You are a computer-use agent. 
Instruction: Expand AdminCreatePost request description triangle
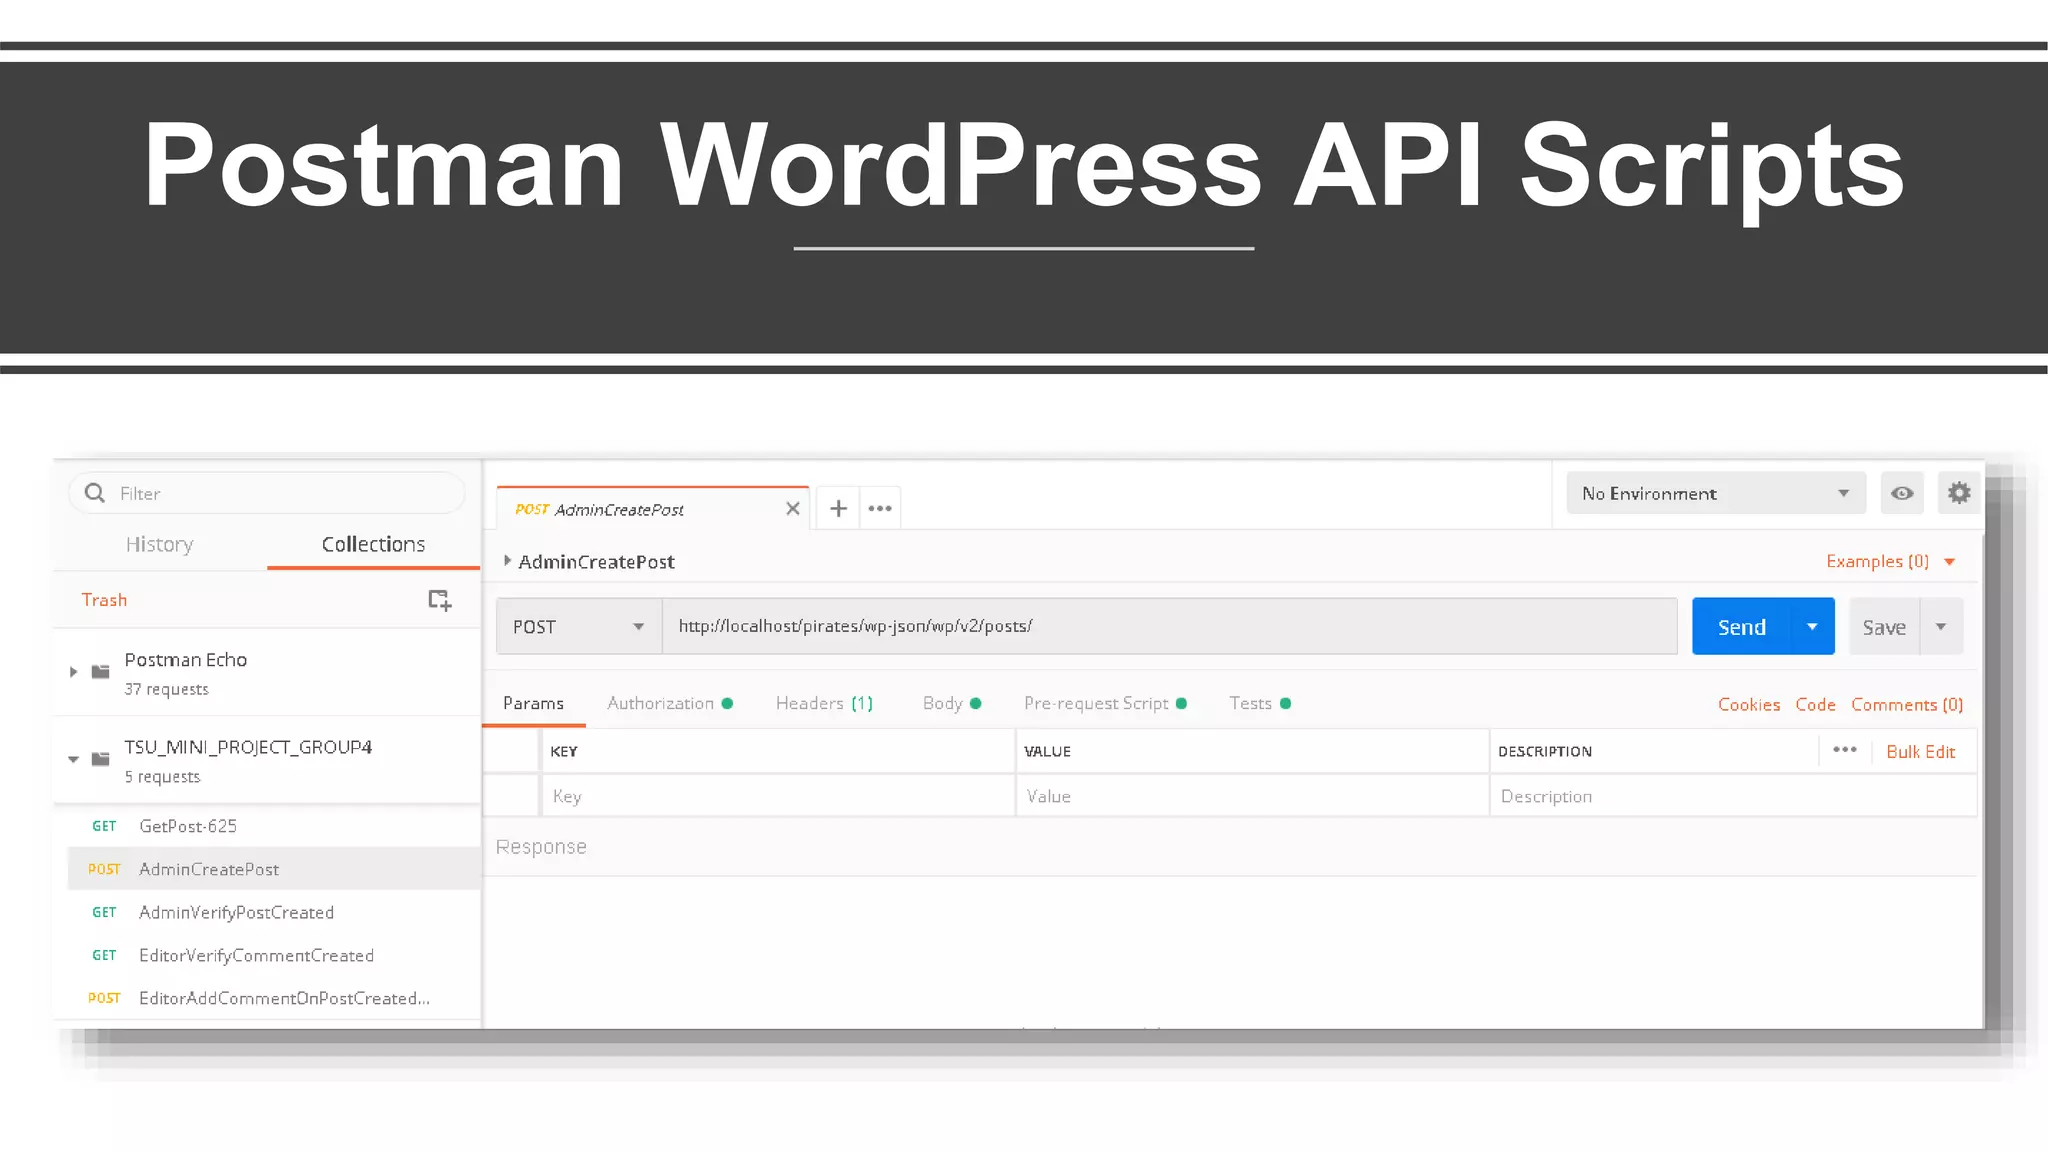(507, 561)
